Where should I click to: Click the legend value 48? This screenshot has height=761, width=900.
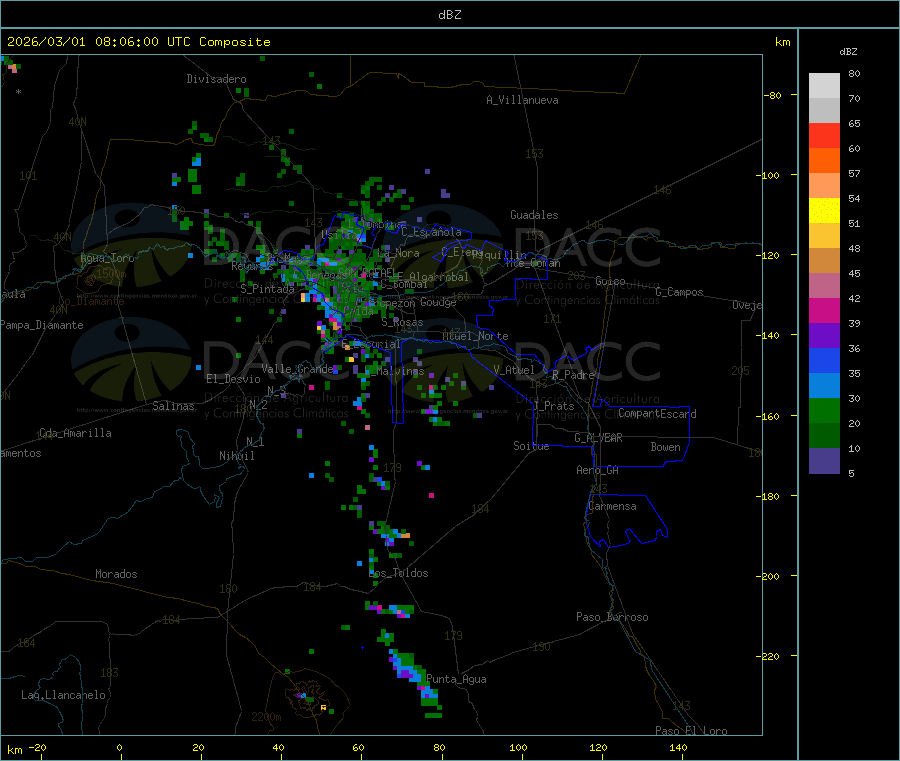click(x=854, y=249)
